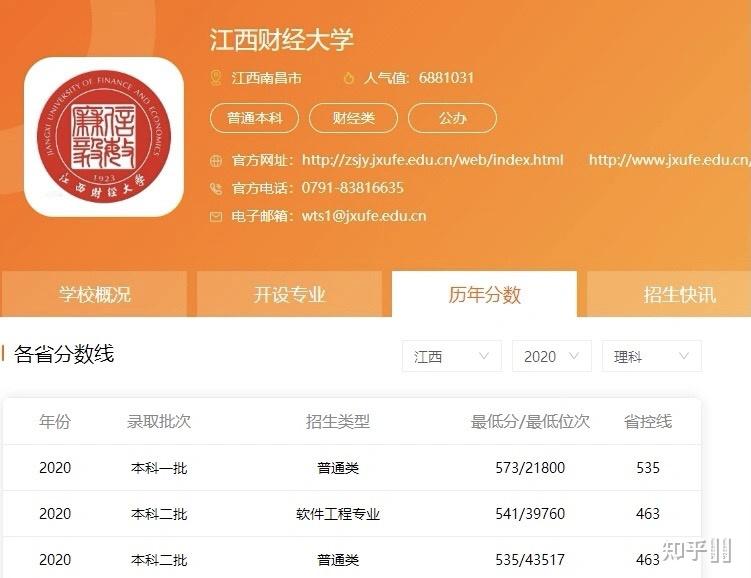This screenshot has height=578, width=751.
Task: Click the 年份 column header
Action: [55, 421]
